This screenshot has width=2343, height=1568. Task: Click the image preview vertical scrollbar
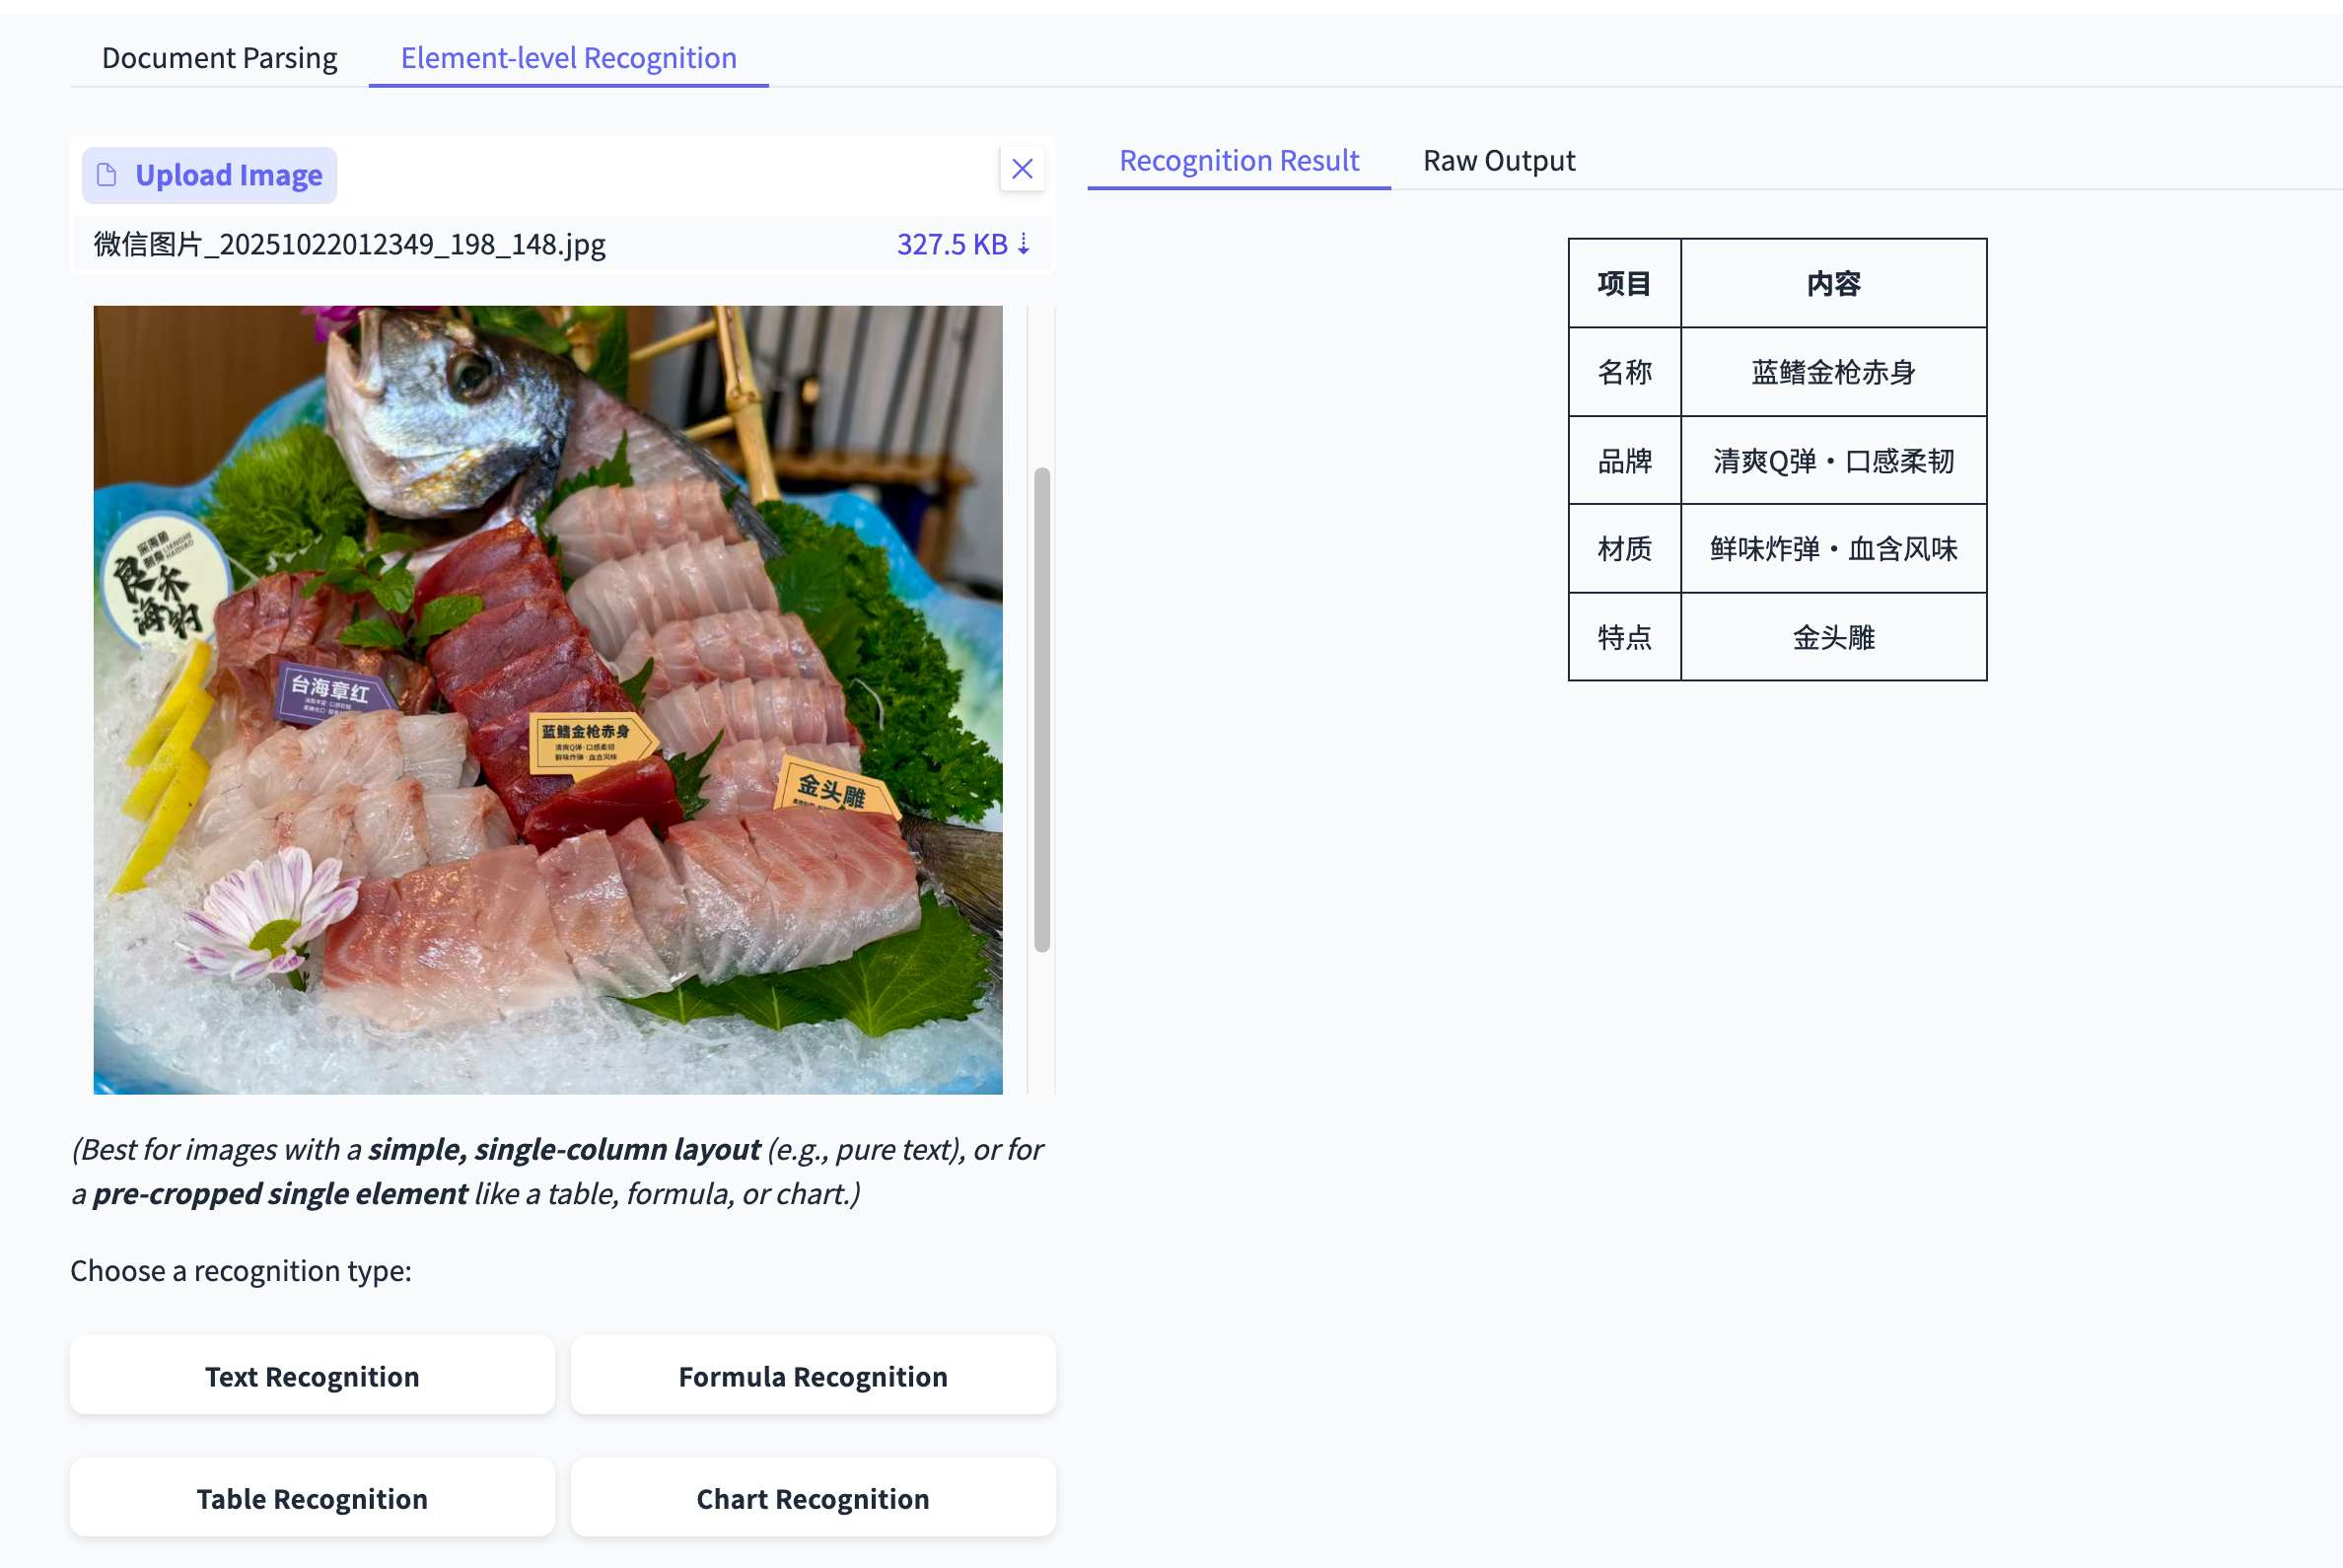point(1041,708)
